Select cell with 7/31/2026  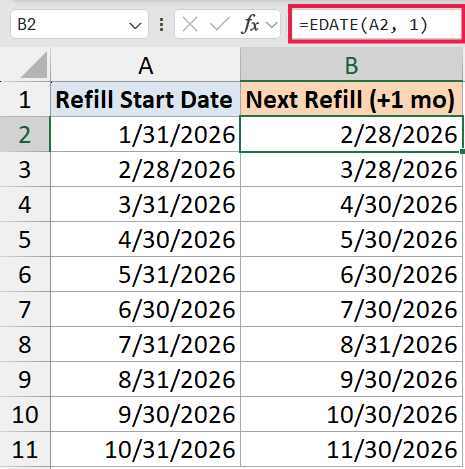click(x=145, y=344)
